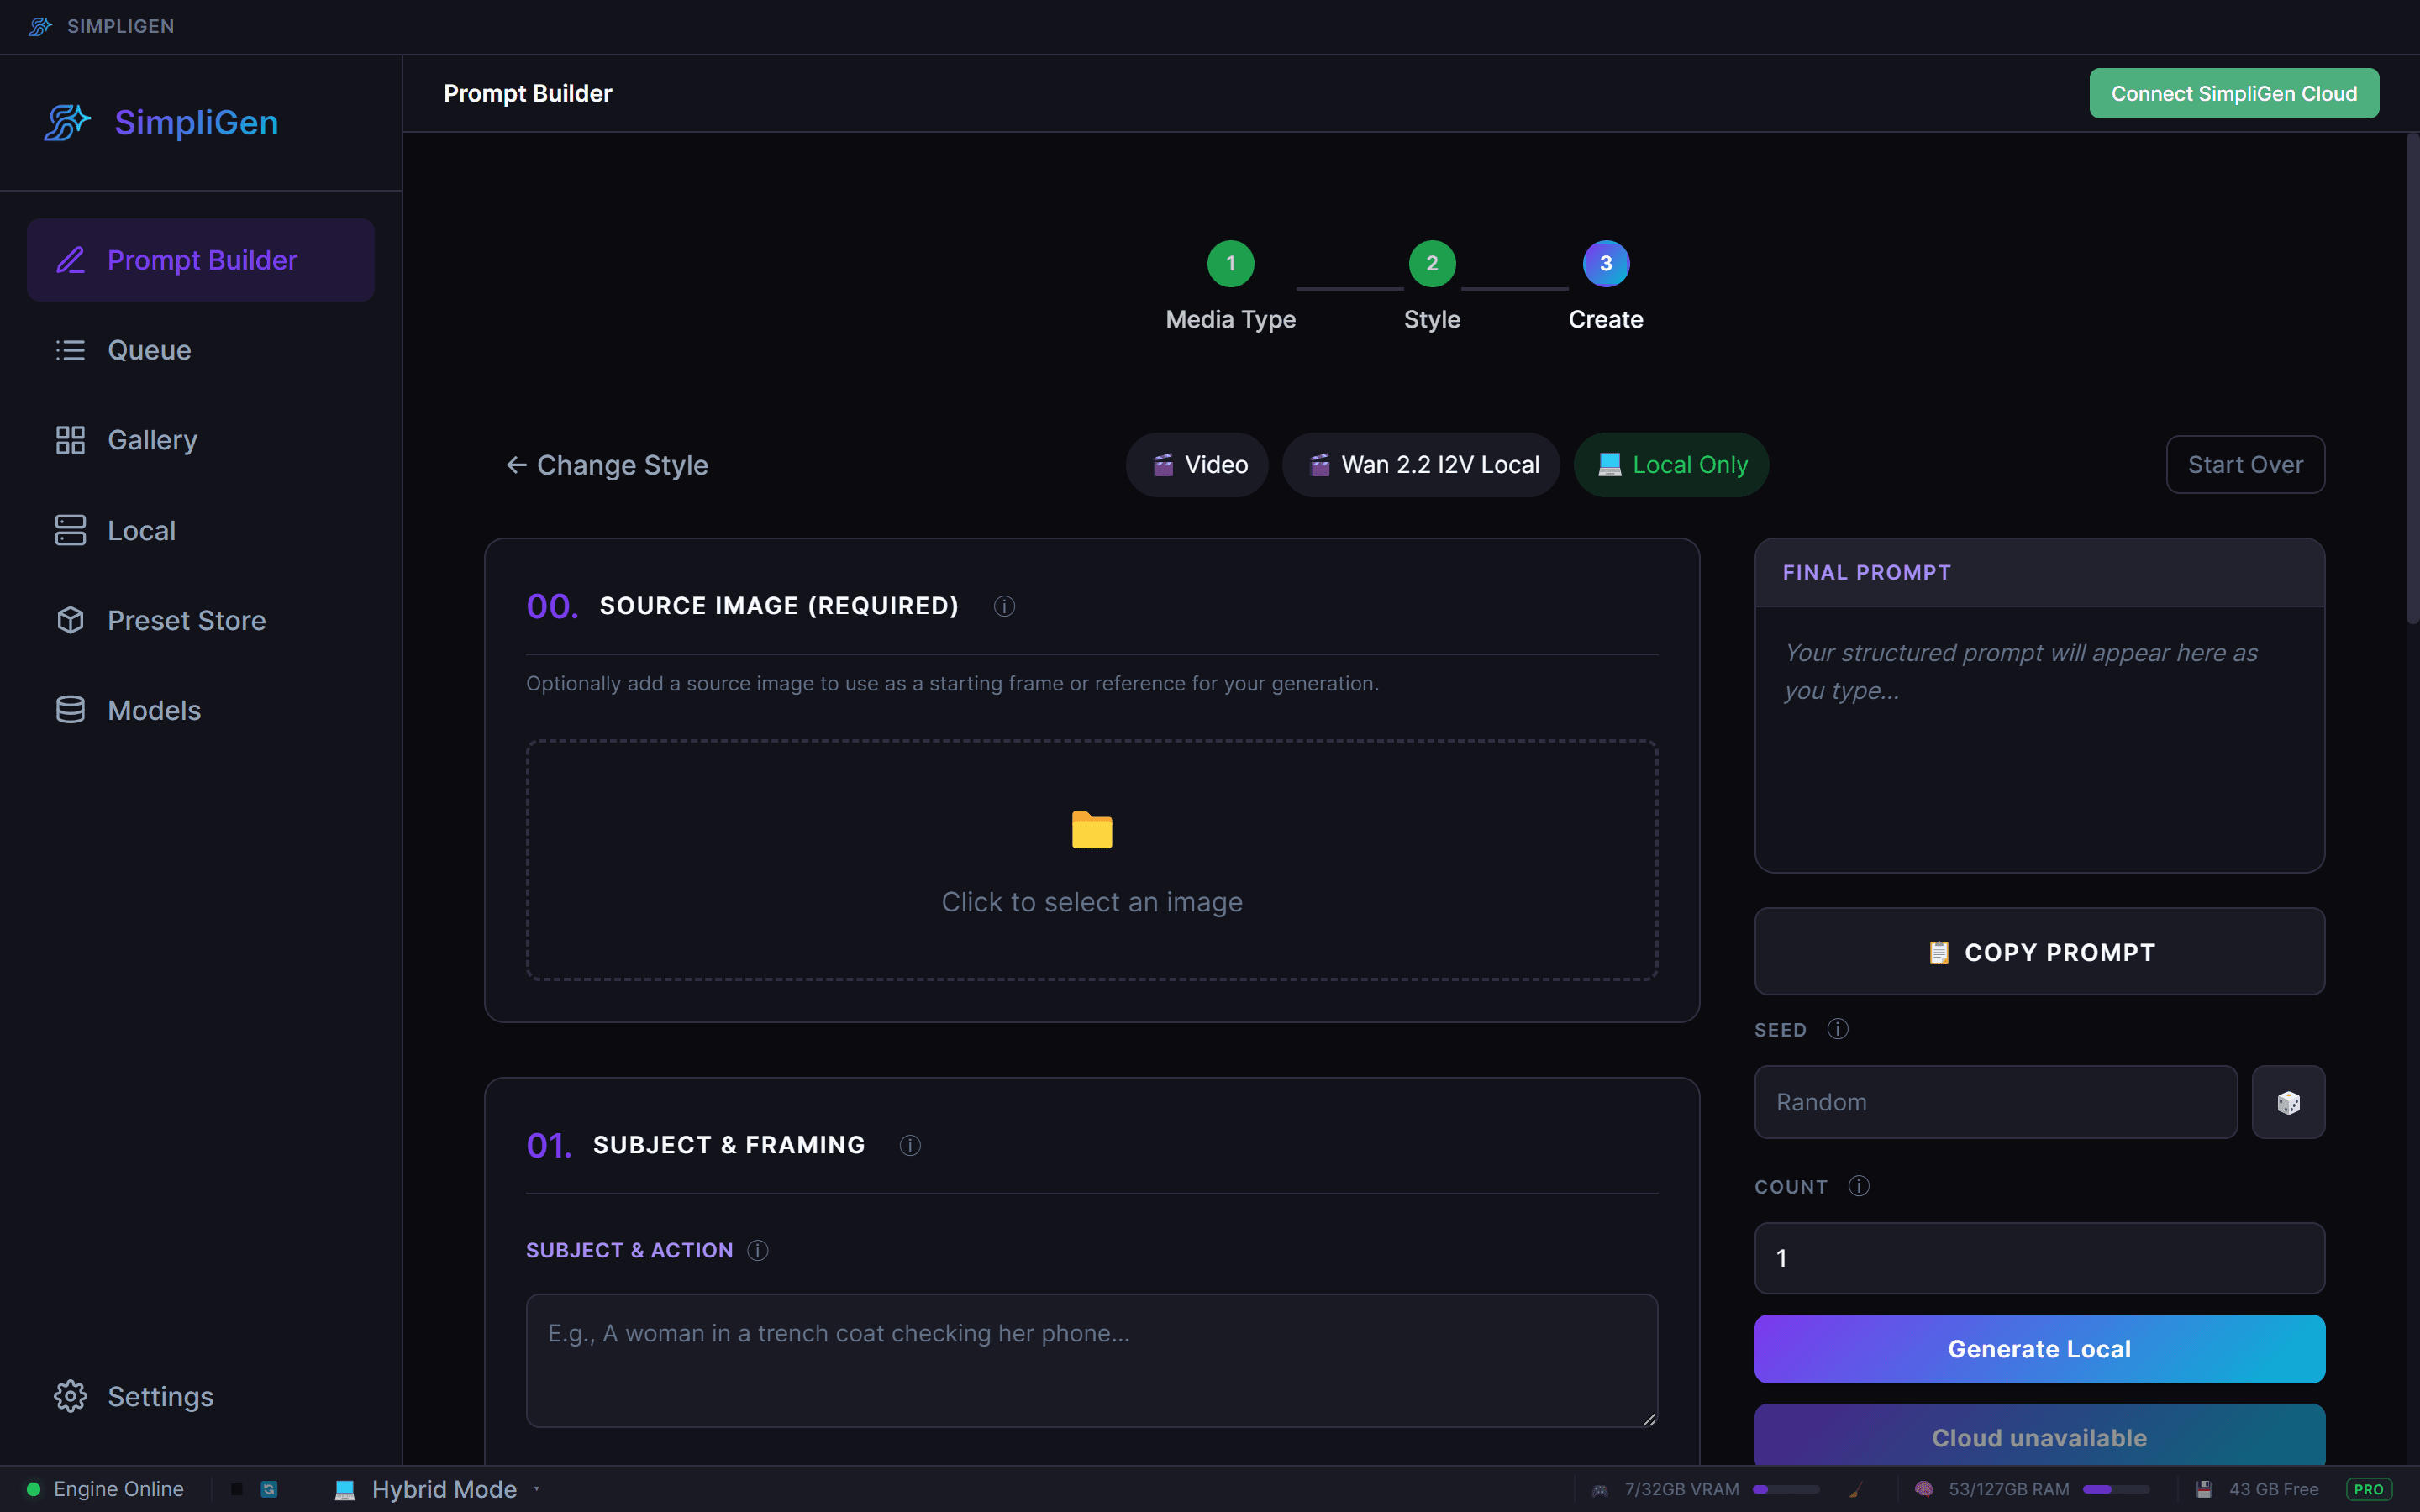Open the Models page

tap(200, 710)
